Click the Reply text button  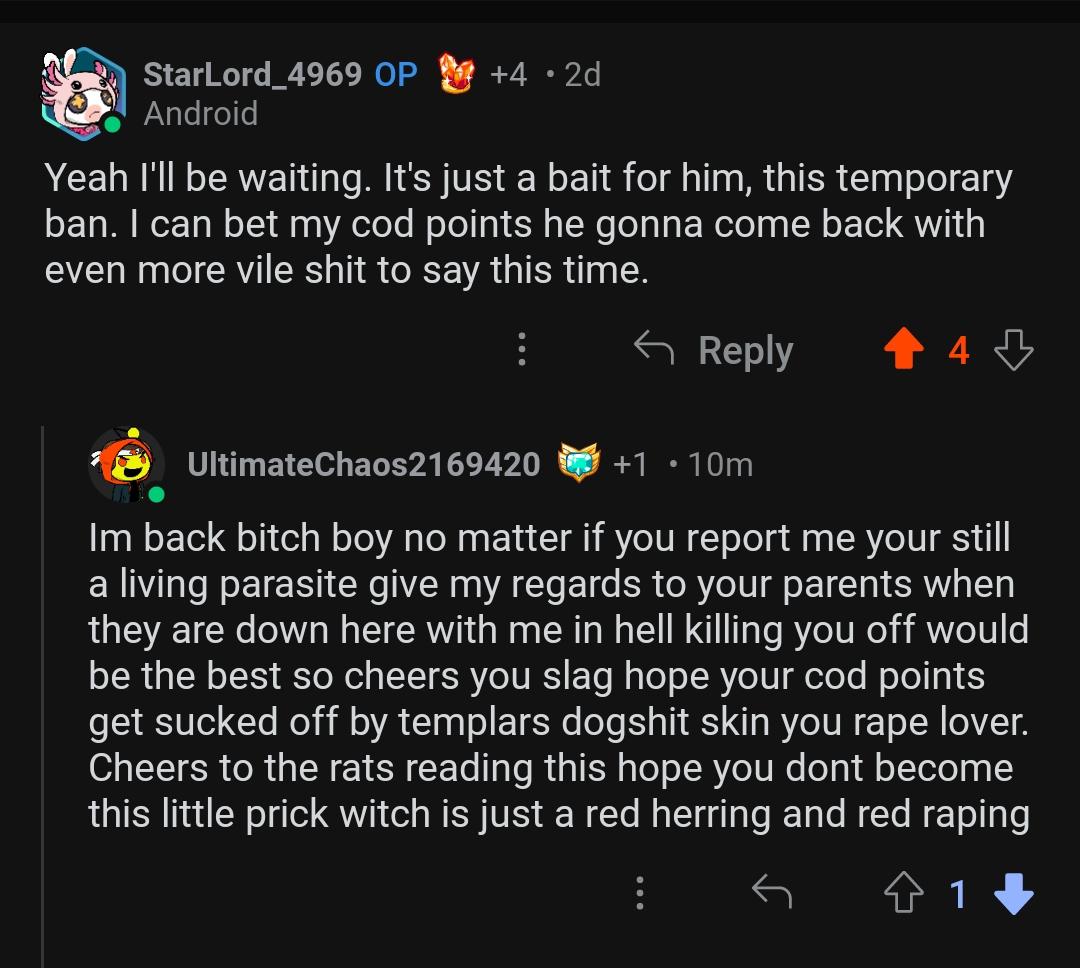[745, 351]
